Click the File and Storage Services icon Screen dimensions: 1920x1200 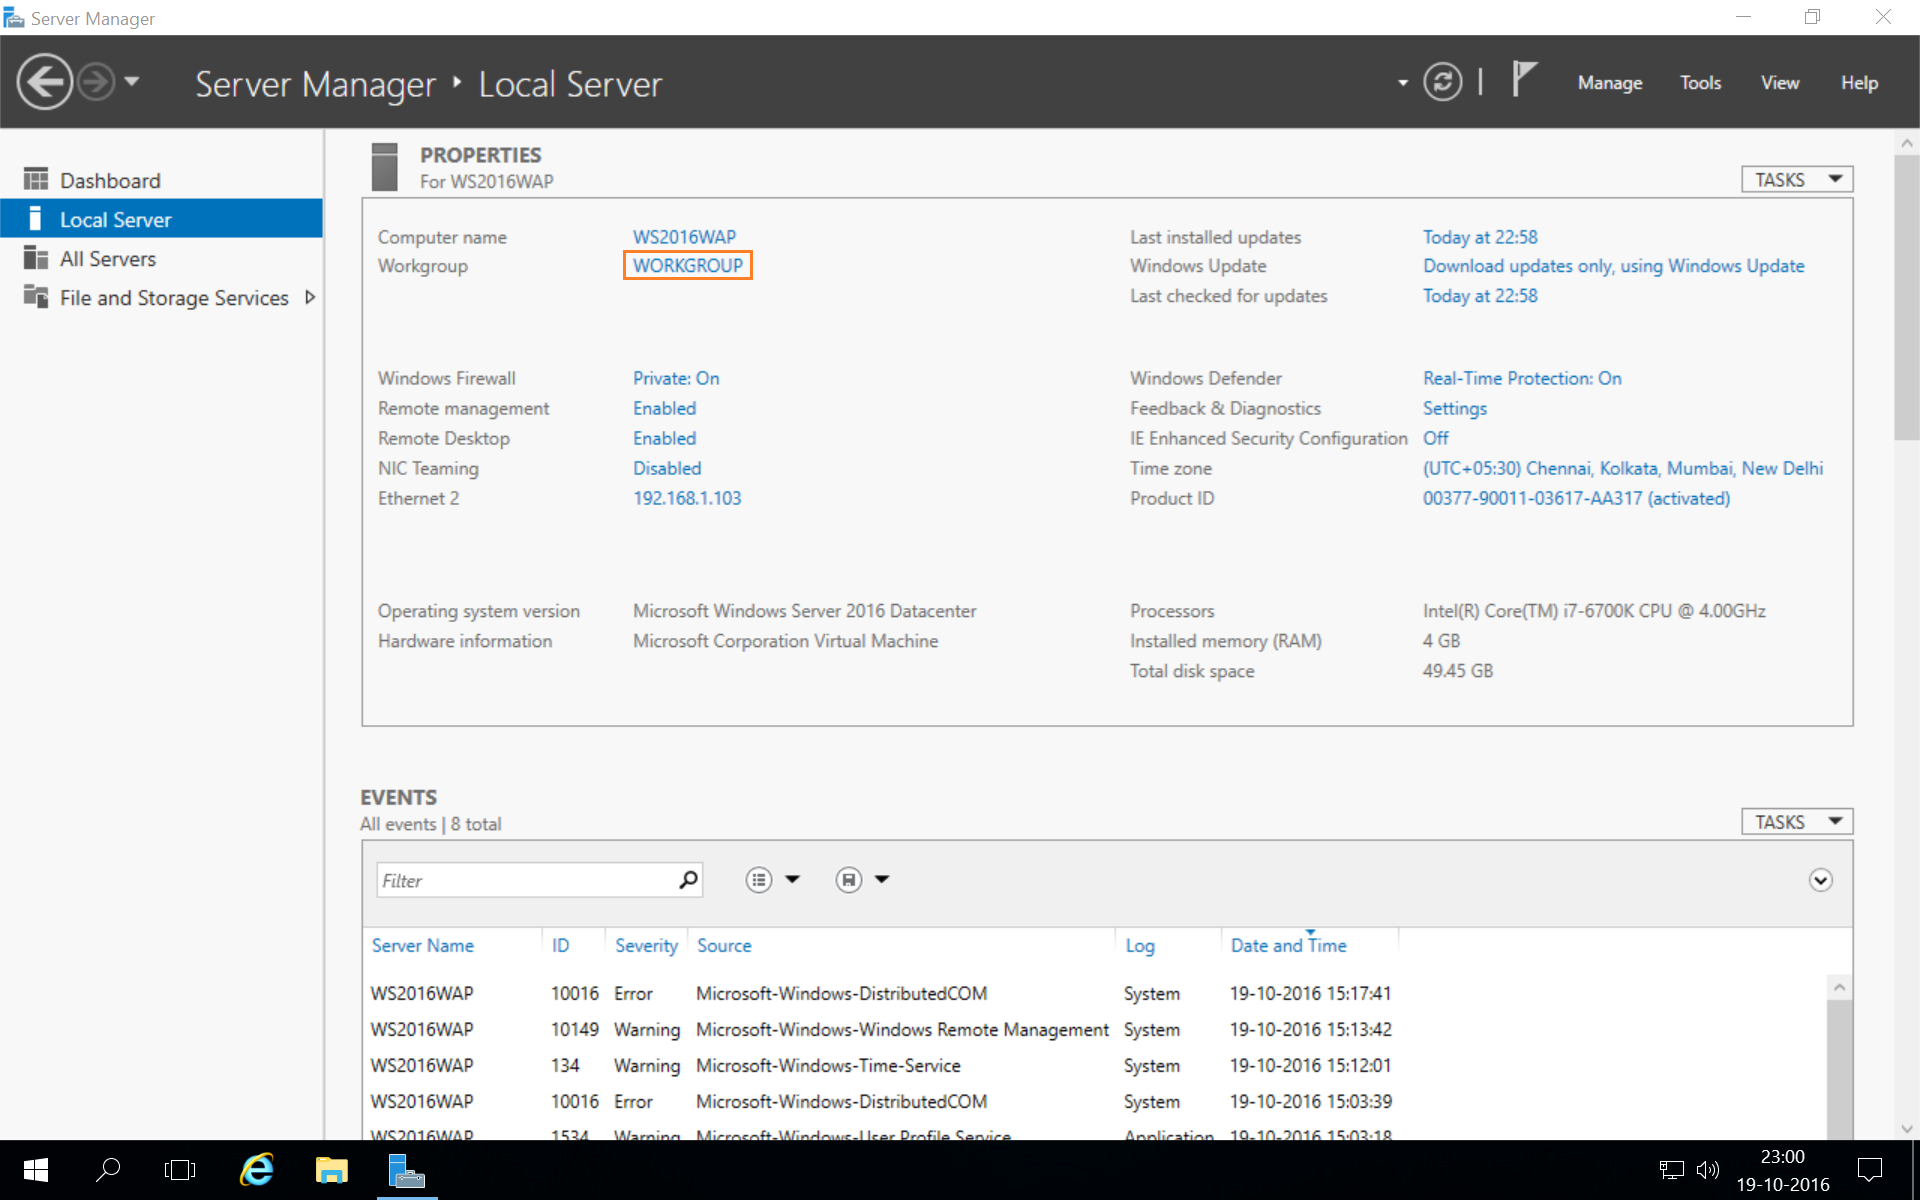(36, 296)
